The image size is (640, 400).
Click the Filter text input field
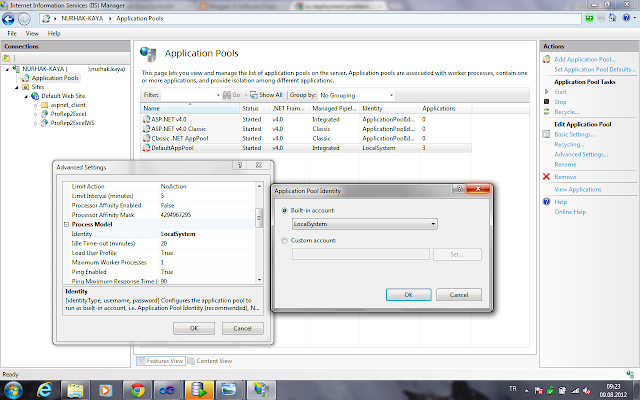coord(188,95)
